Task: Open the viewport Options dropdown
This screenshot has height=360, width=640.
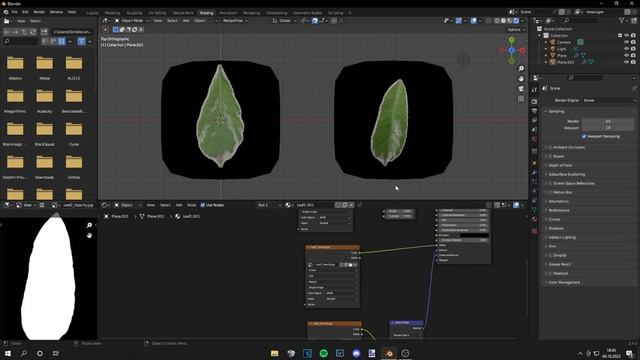Action: click(516, 29)
